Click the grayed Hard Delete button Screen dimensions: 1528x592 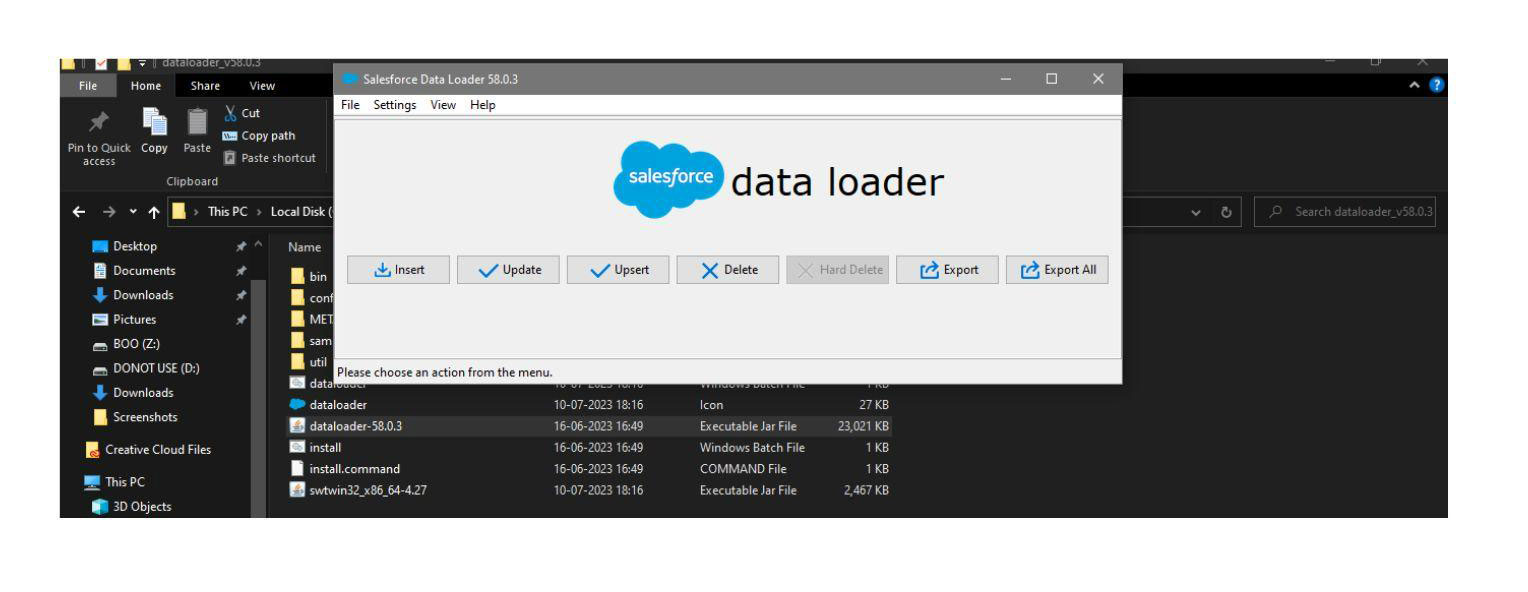tap(836, 270)
